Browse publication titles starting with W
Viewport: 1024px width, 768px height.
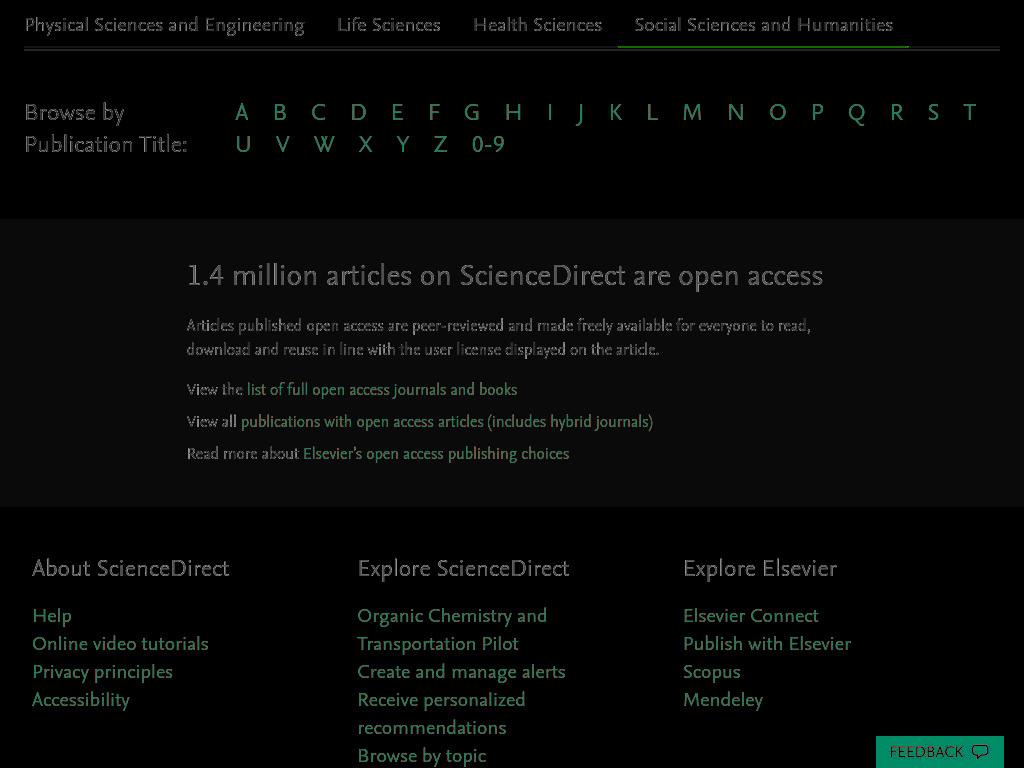(324, 144)
